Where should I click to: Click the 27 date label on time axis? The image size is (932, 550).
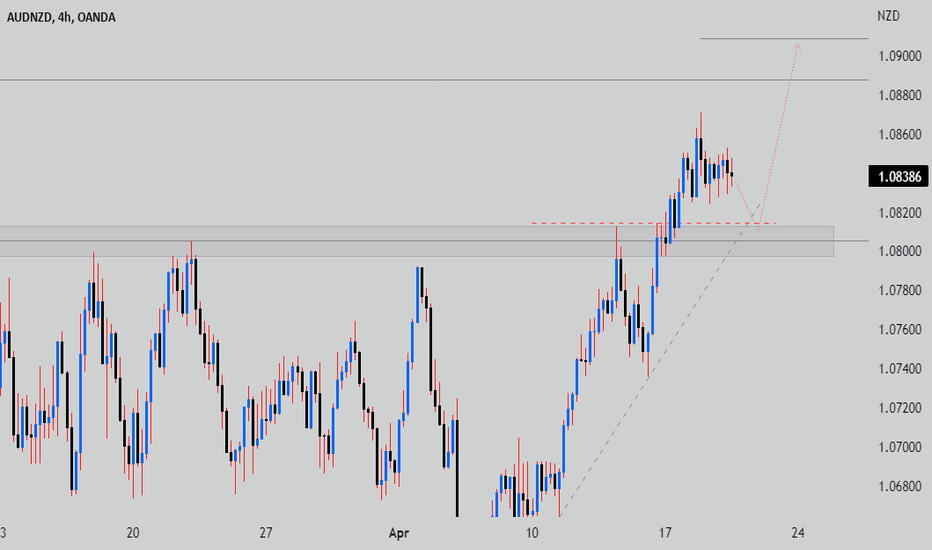coord(266,533)
